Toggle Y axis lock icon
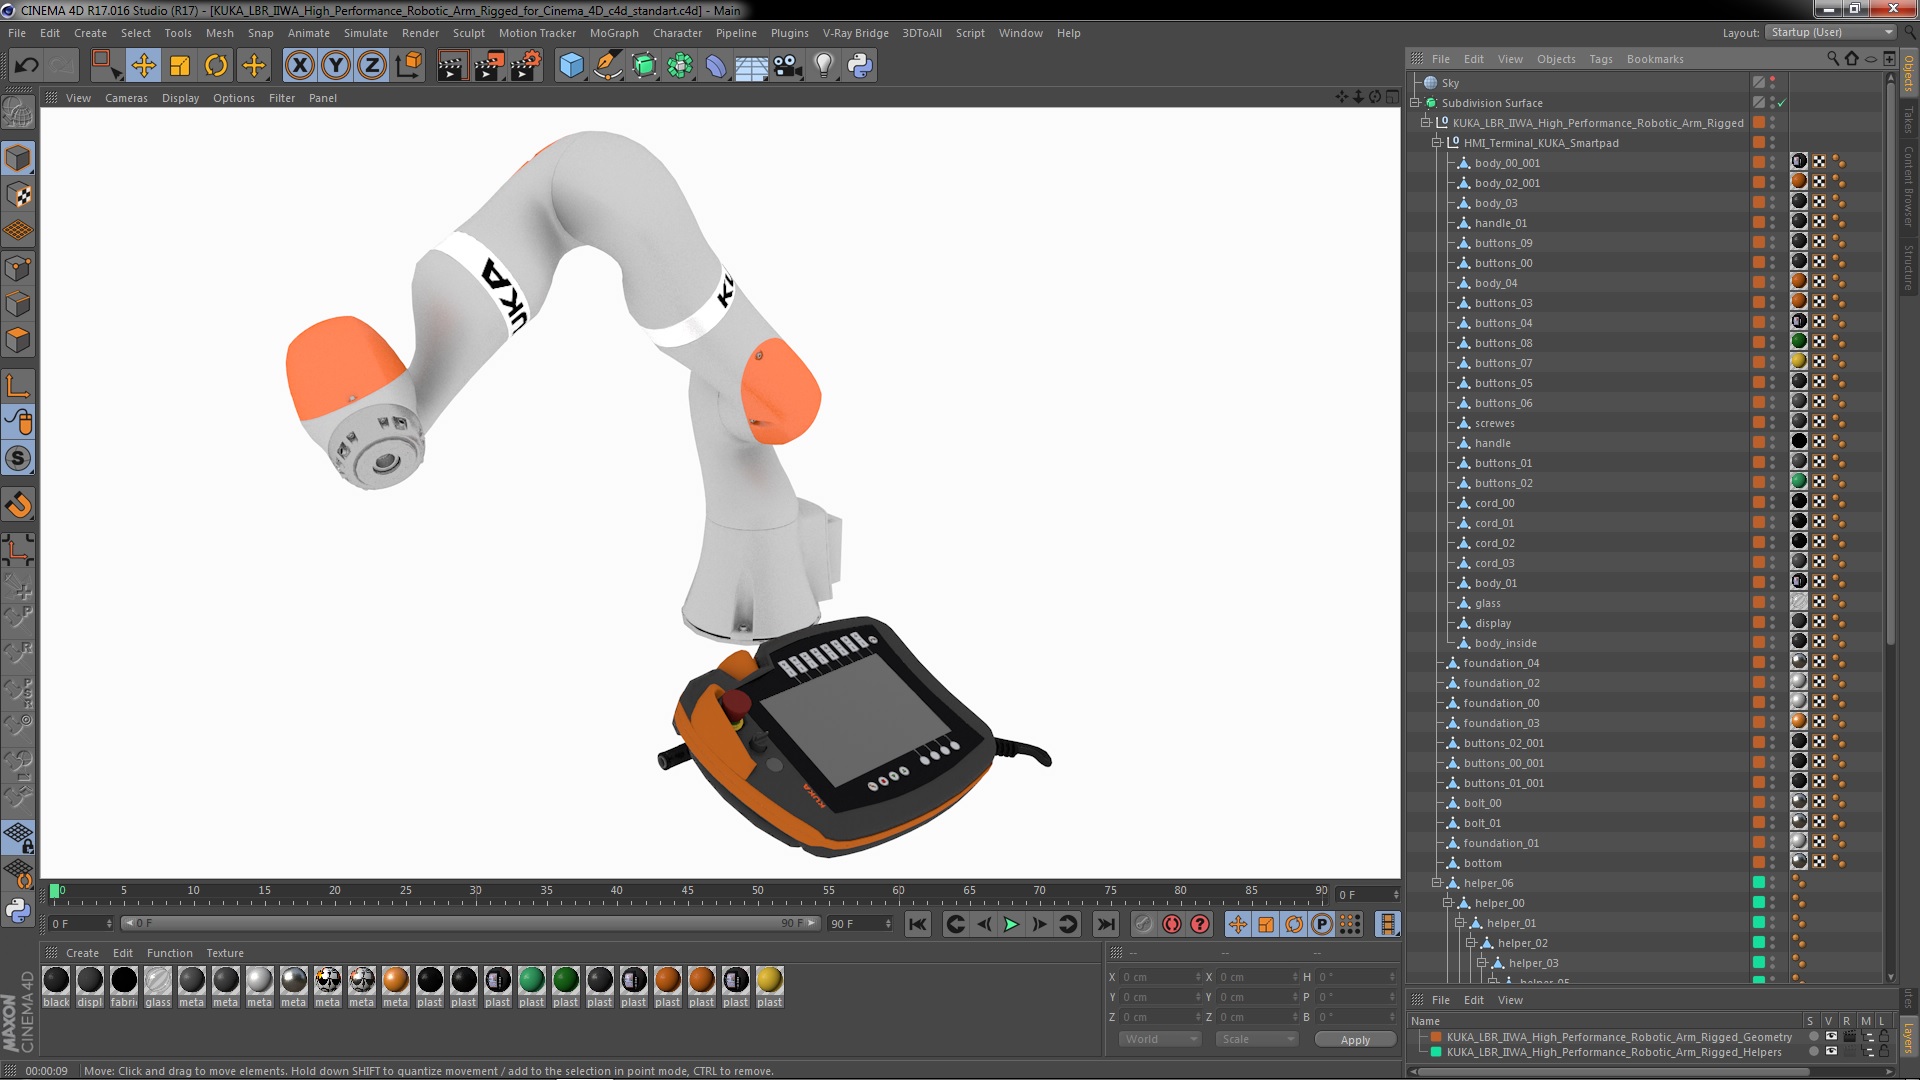The width and height of the screenshot is (1920, 1080). click(x=336, y=66)
